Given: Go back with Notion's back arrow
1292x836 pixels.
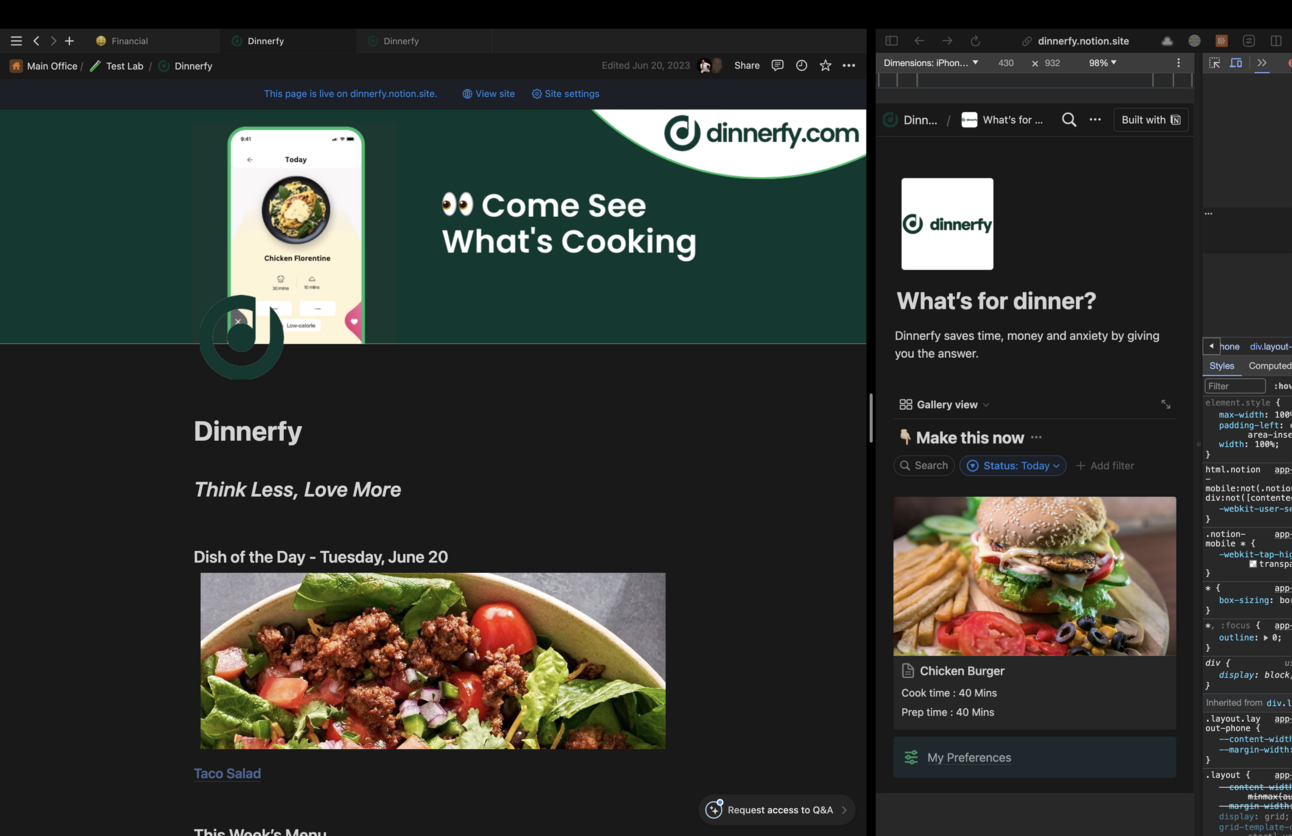Looking at the screenshot, I should tap(36, 41).
